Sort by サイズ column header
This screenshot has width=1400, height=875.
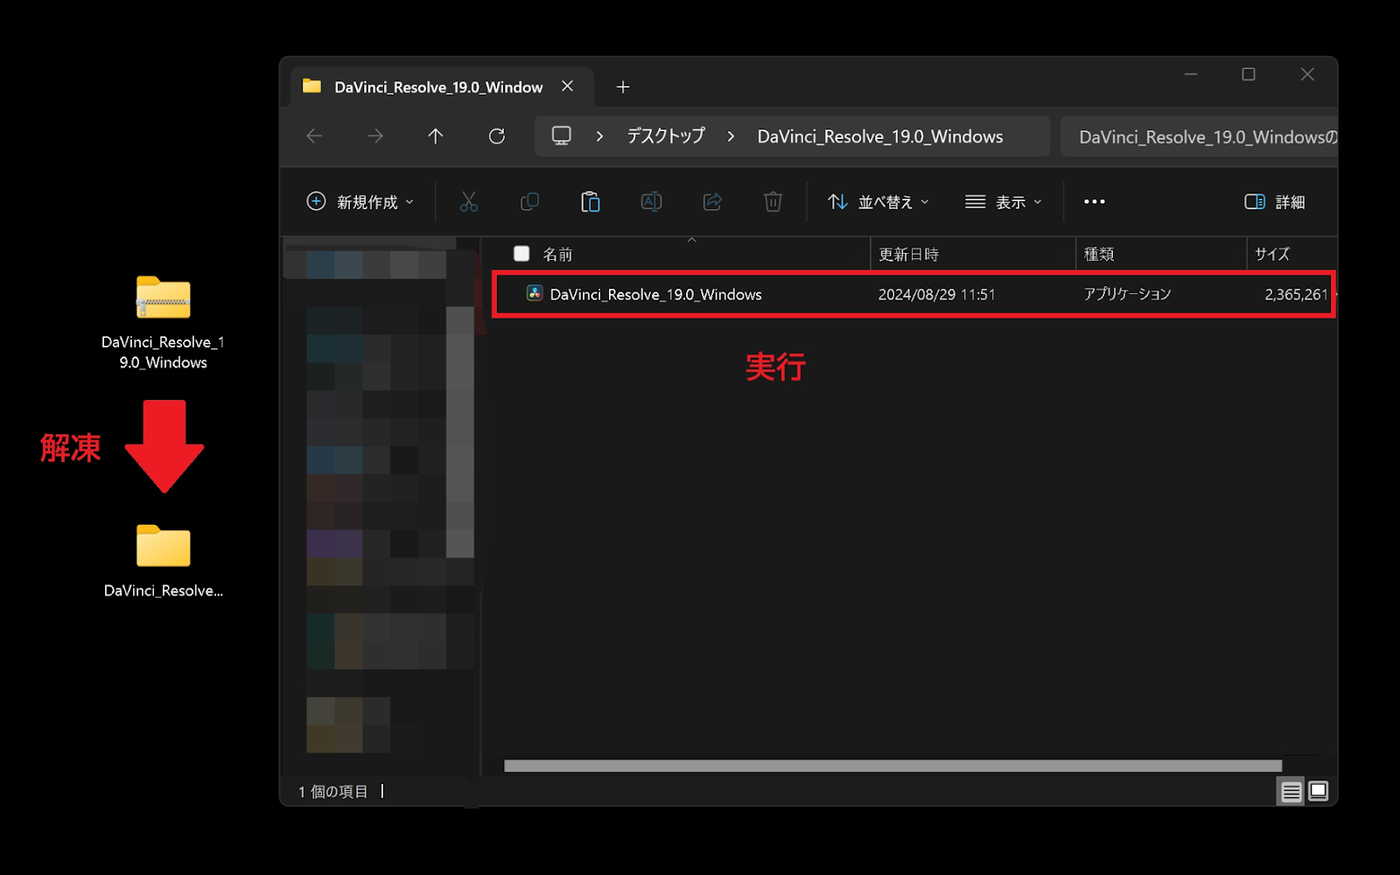[1272, 254]
